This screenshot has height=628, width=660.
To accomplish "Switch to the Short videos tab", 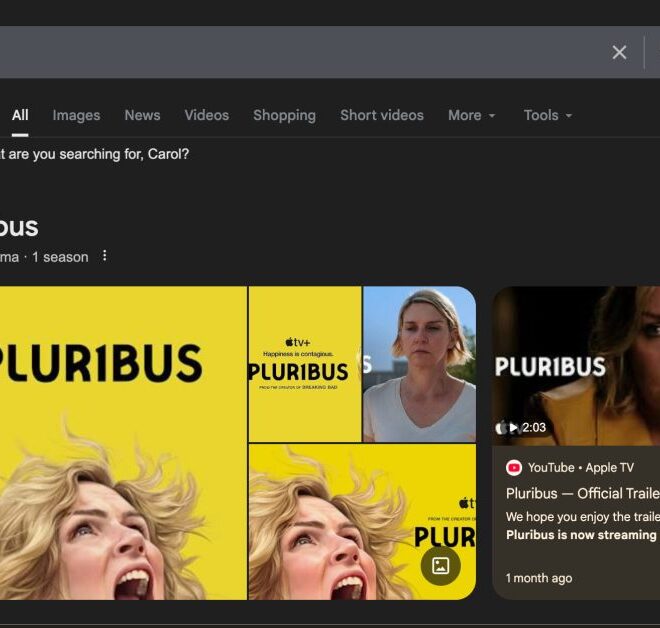I will pos(382,115).
